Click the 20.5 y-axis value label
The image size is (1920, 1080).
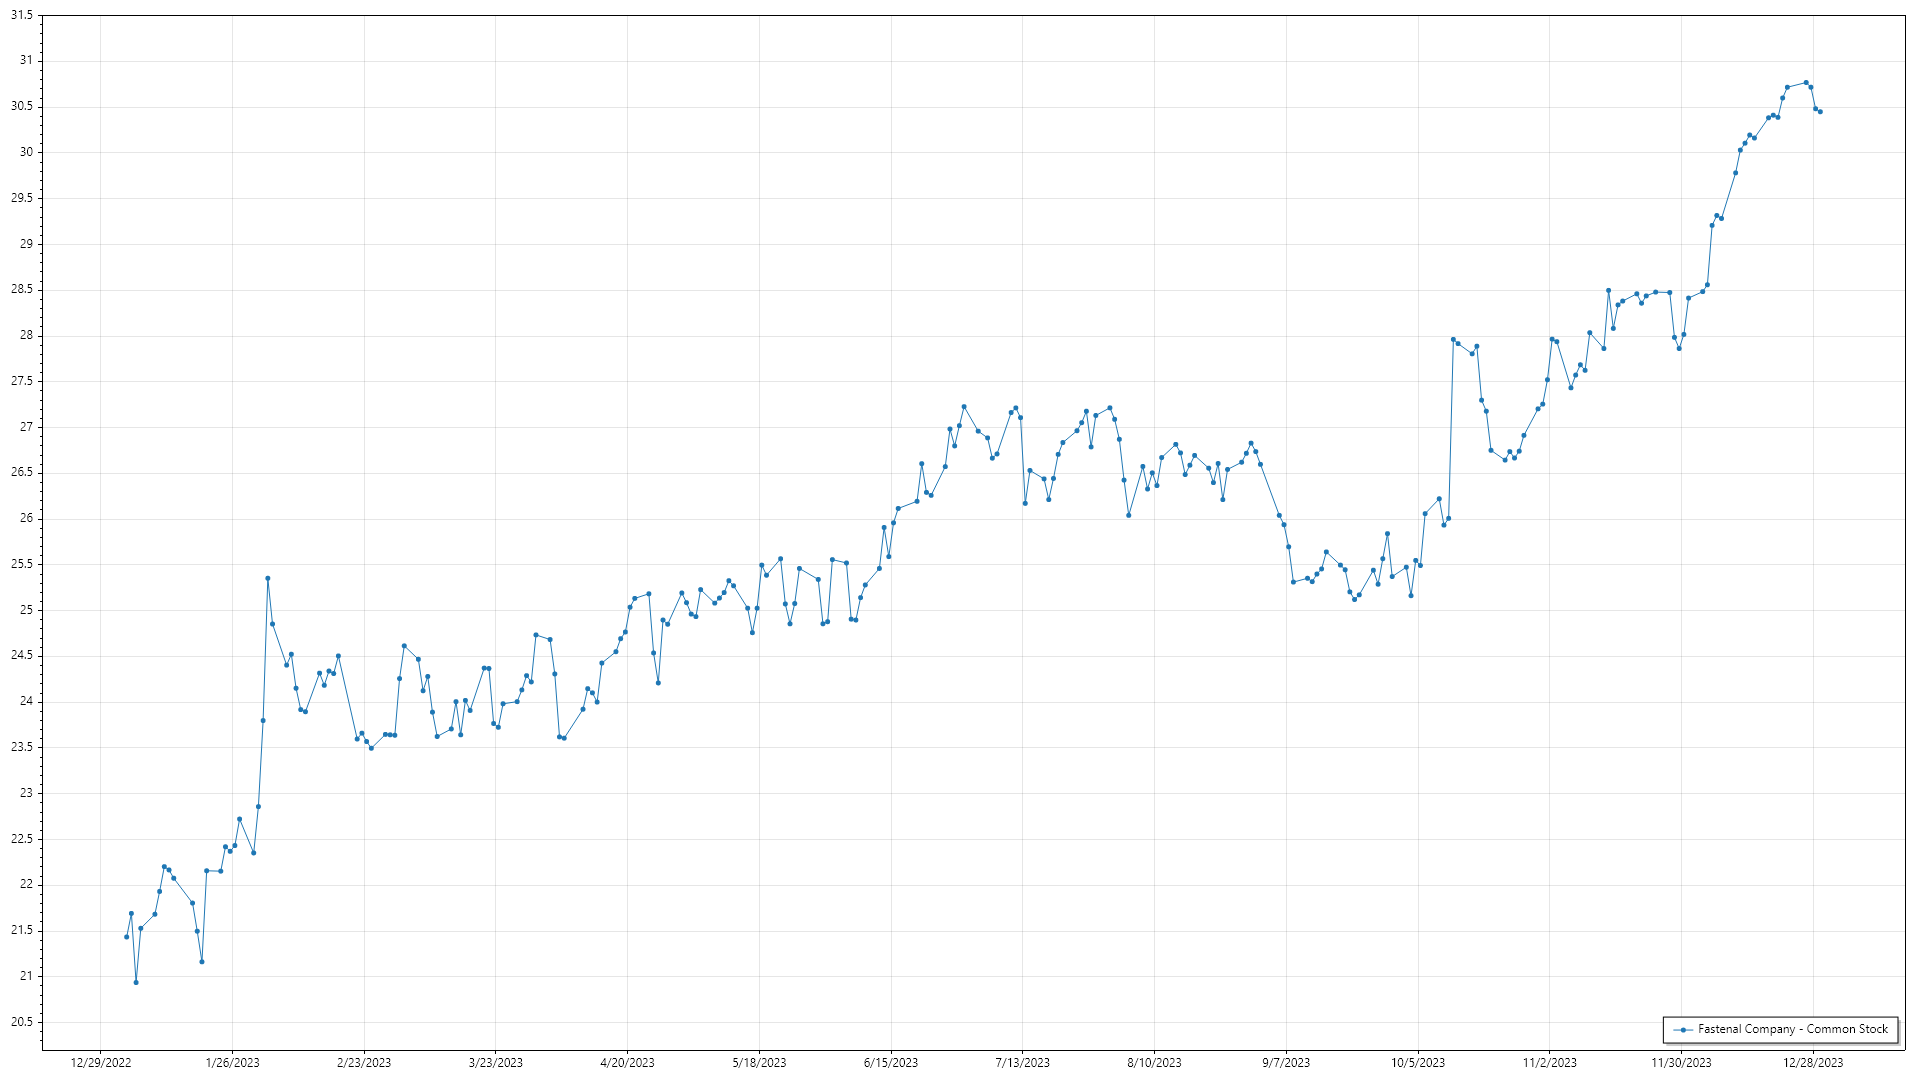click(22, 1022)
